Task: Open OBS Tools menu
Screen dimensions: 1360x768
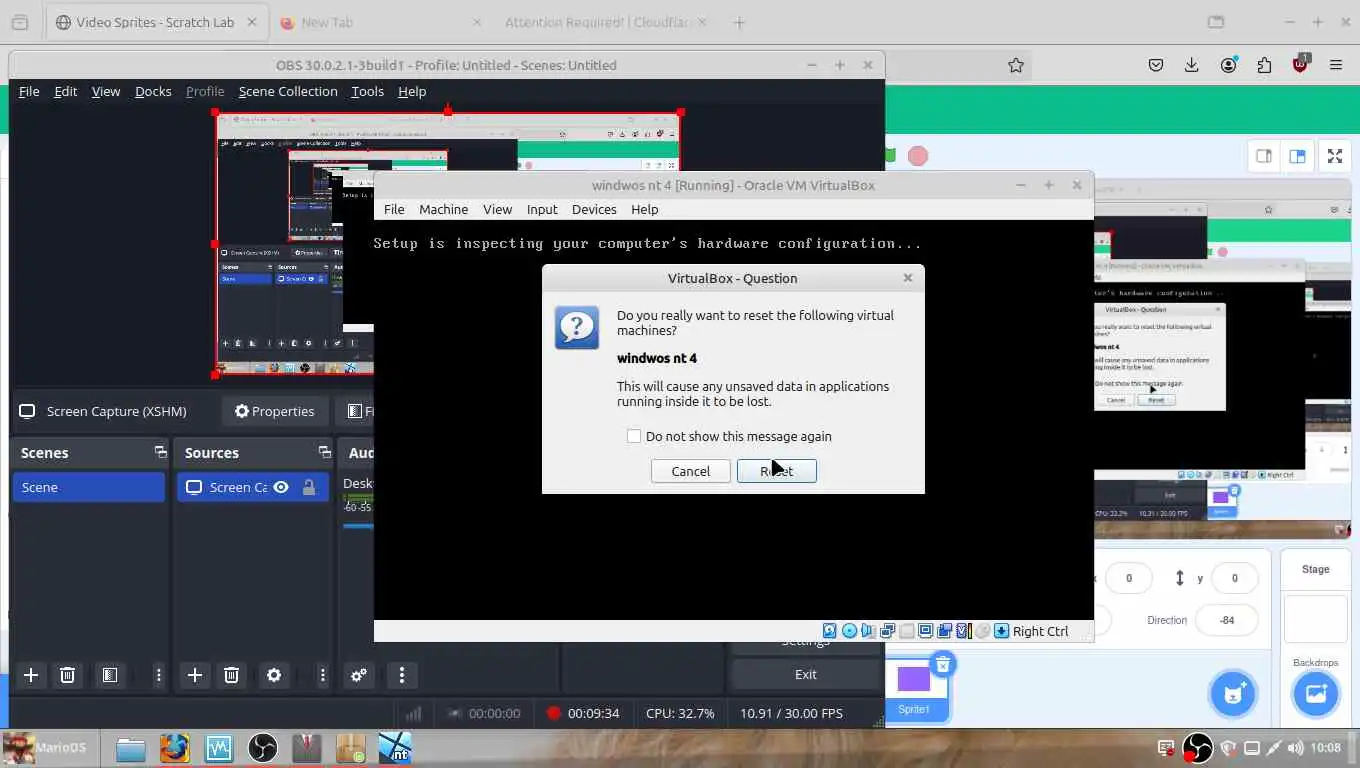Action: [x=367, y=91]
